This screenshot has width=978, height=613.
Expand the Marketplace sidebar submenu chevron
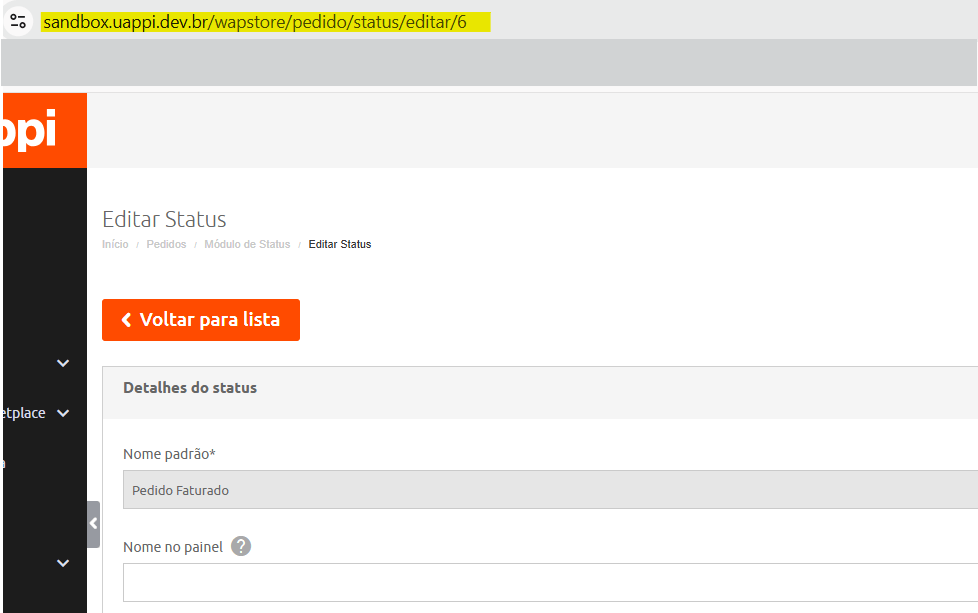coord(63,413)
